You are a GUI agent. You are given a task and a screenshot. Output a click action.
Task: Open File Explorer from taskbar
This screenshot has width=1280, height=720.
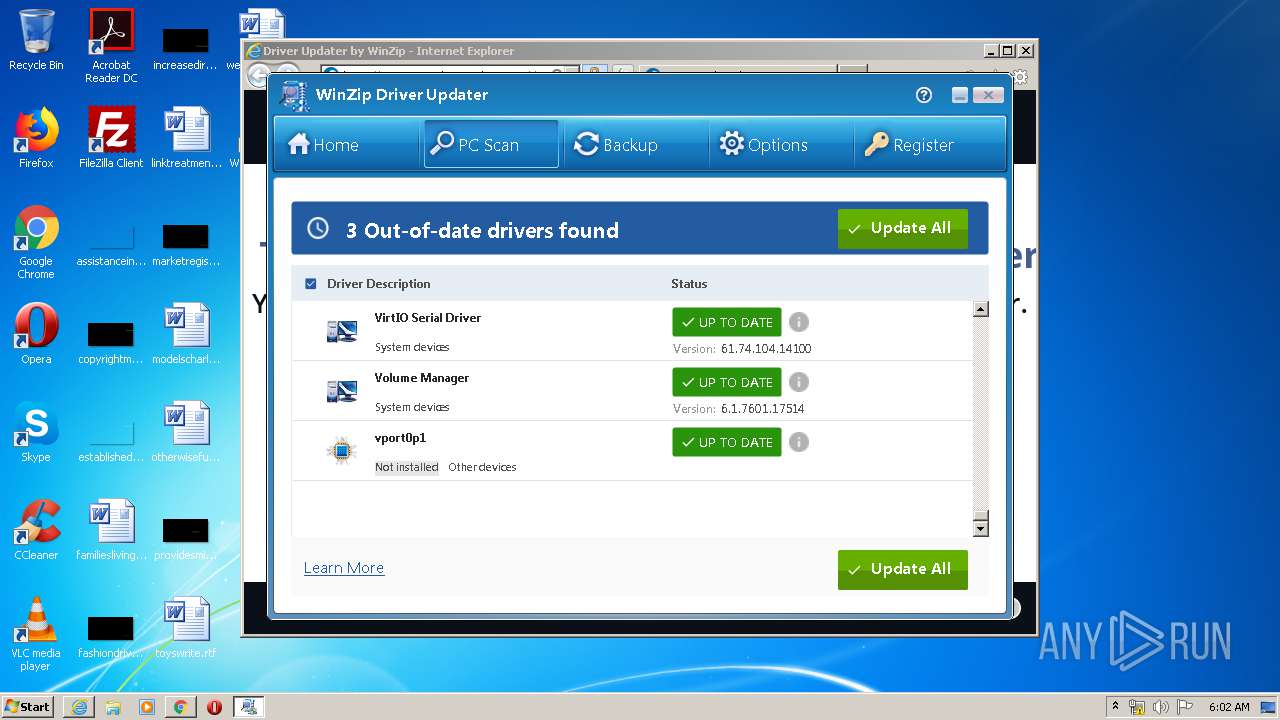[113, 707]
